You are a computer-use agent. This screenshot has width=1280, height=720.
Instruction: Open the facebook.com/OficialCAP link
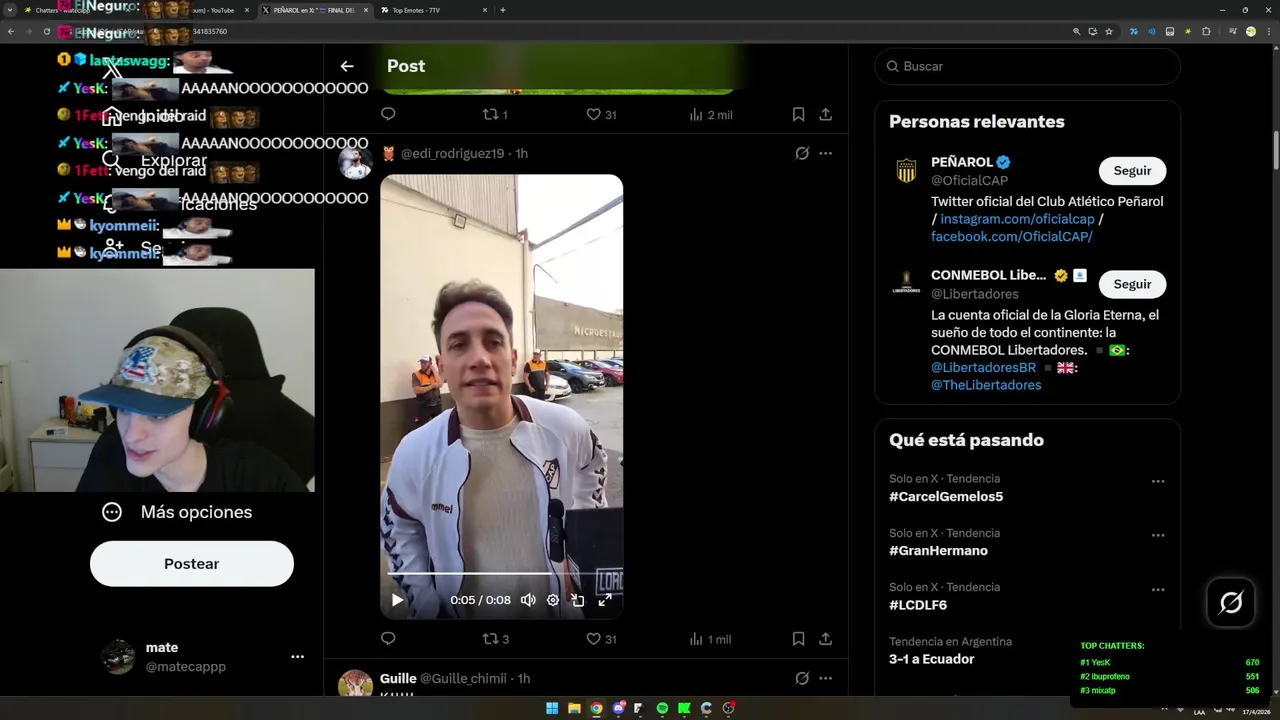point(1012,237)
